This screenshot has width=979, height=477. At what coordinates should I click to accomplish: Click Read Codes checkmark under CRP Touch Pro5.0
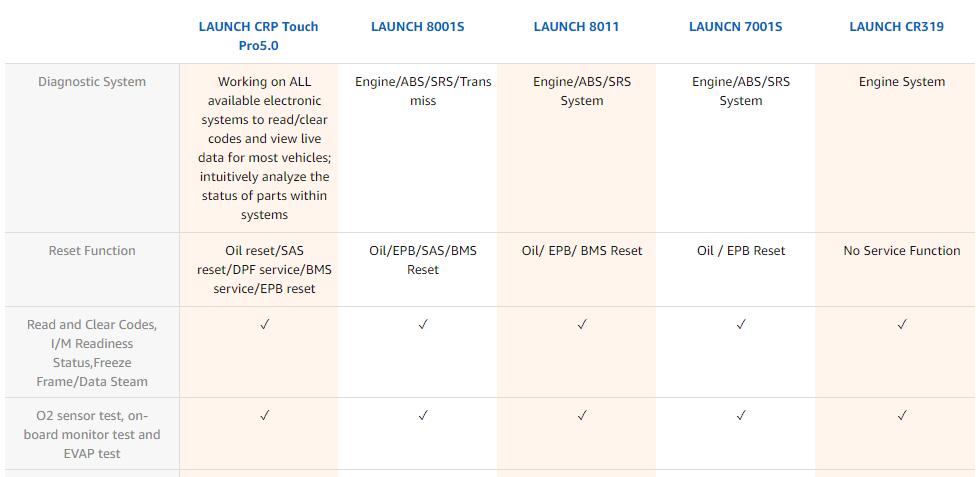(x=265, y=324)
